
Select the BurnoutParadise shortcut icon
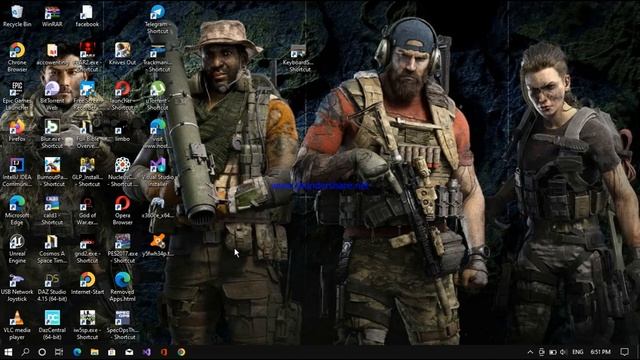(x=52, y=172)
